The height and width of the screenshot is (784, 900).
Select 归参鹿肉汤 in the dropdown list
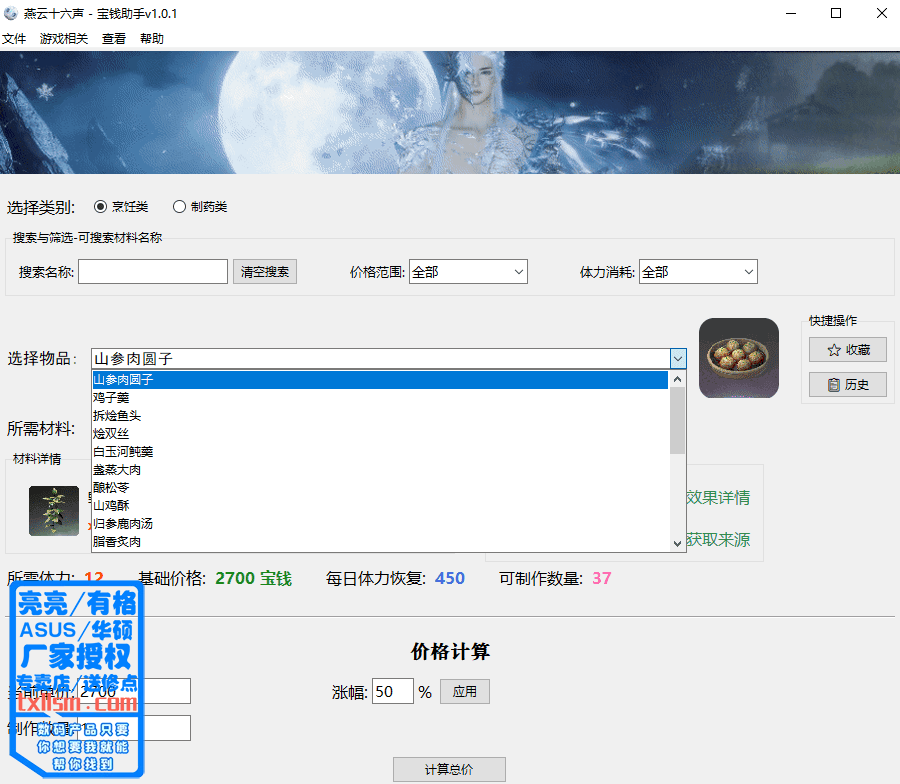click(x=380, y=523)
